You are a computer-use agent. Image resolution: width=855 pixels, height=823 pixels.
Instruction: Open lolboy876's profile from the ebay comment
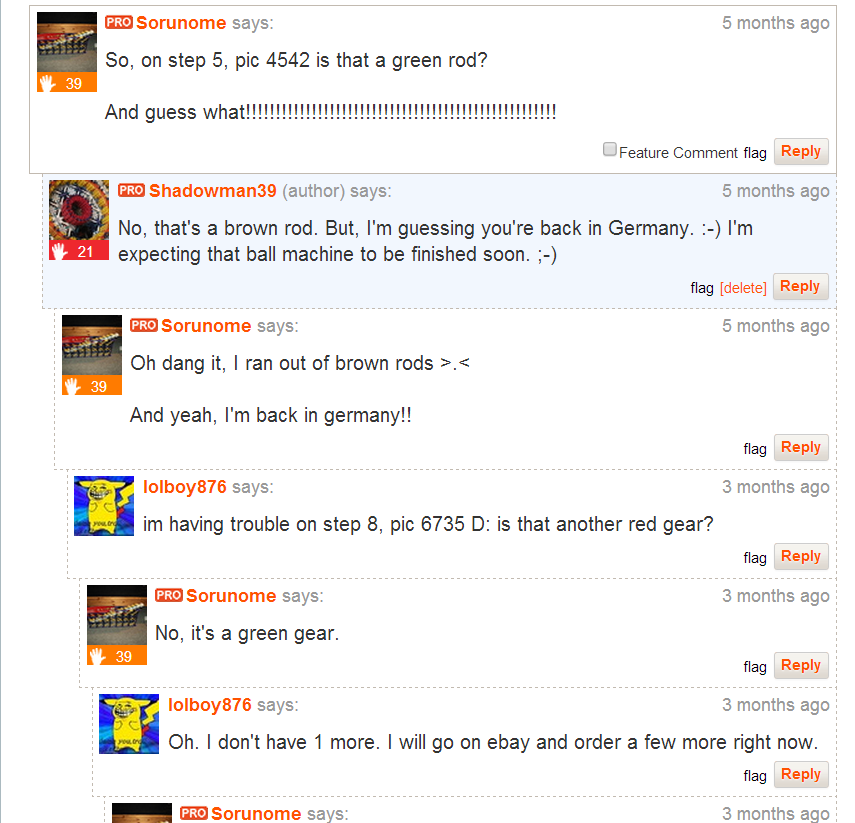point(209,705)
